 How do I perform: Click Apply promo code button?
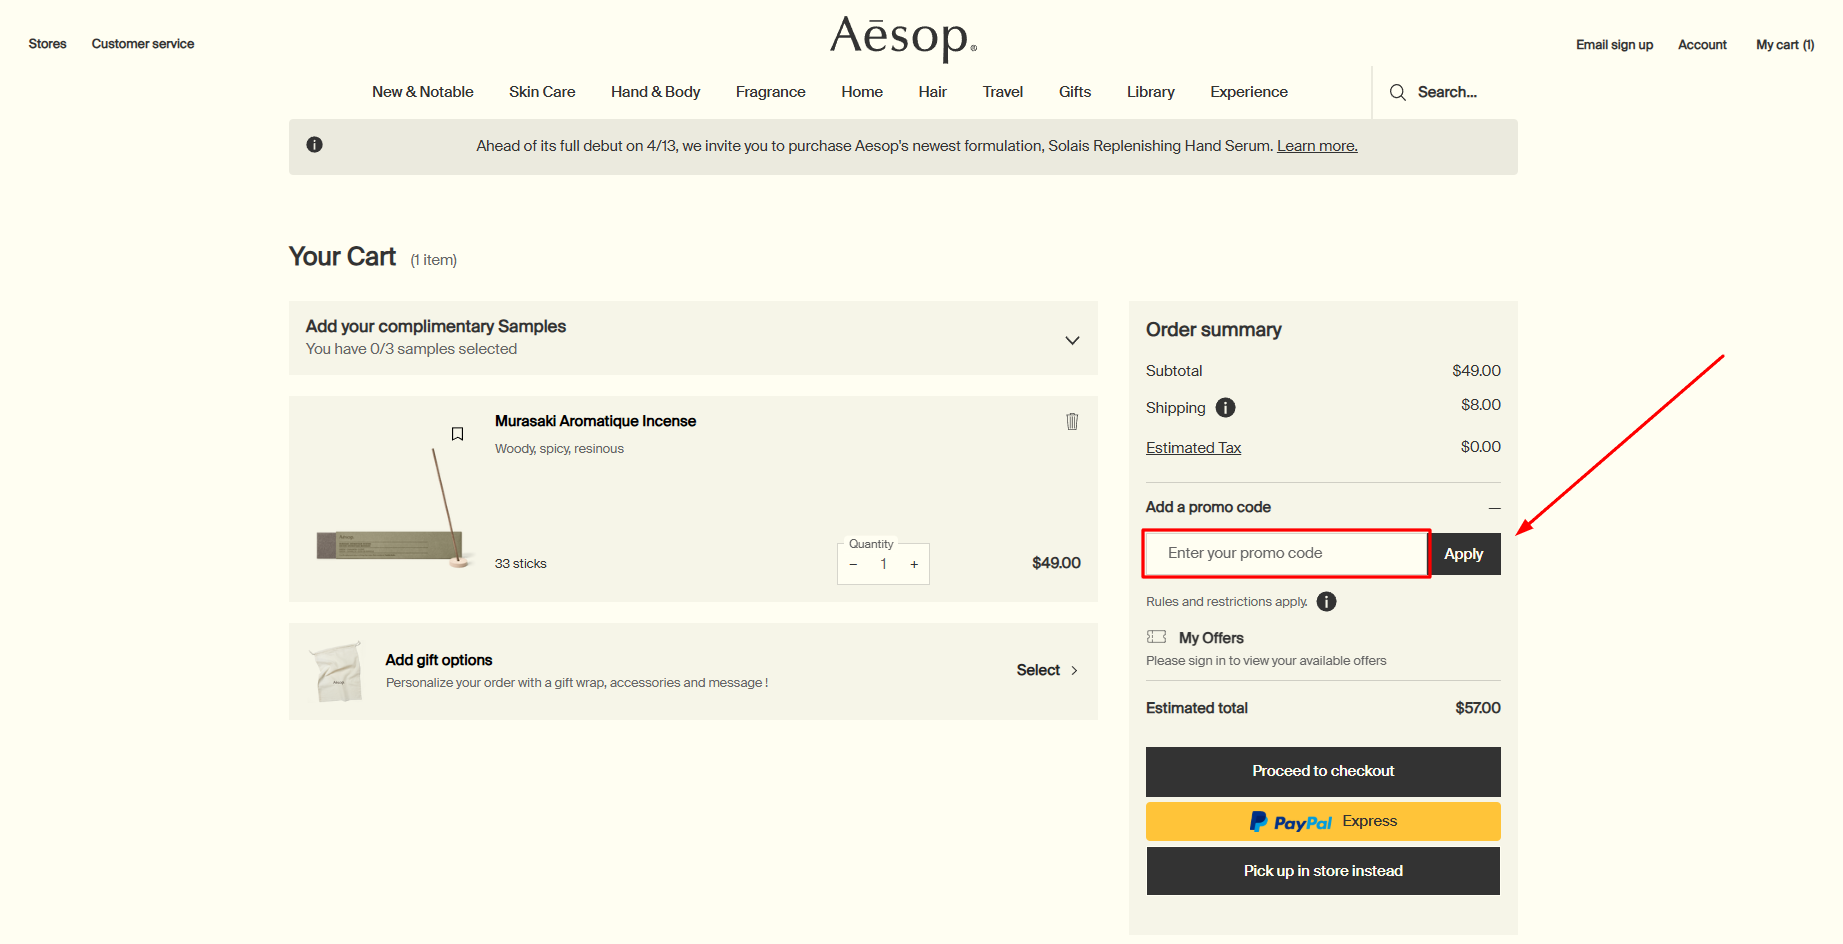click(1464, 554)
